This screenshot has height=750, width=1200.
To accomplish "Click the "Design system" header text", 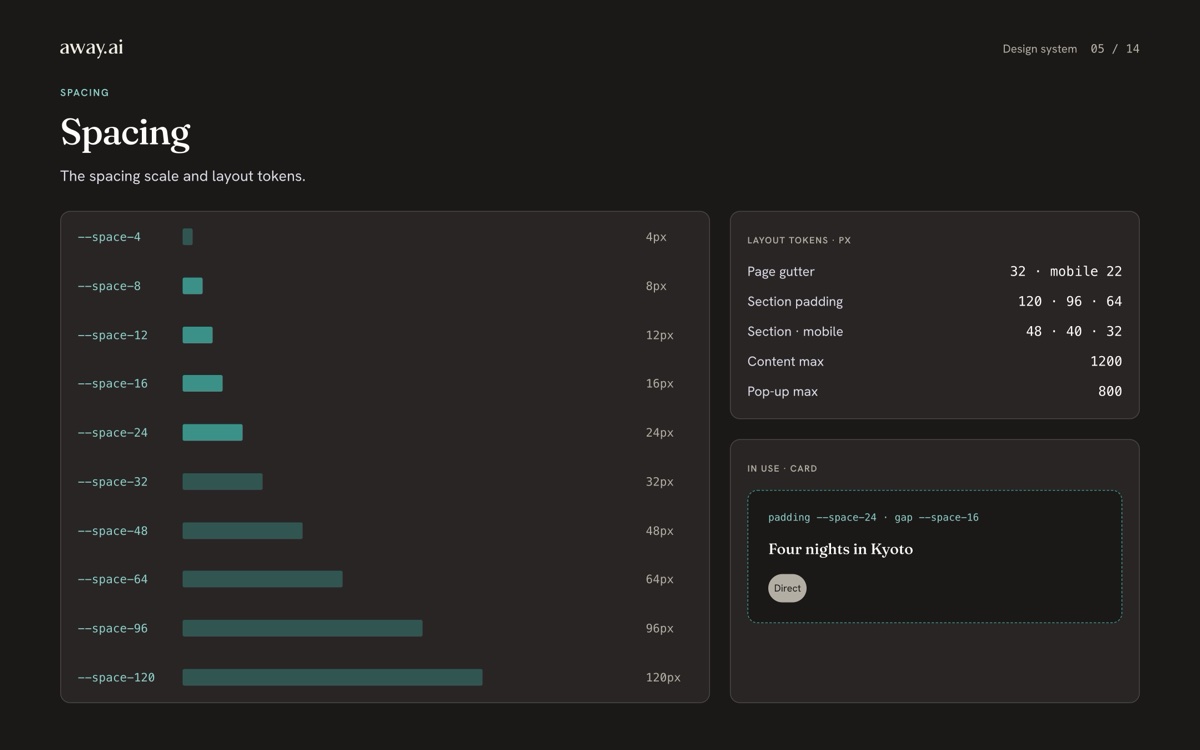I will (1040, 49).
